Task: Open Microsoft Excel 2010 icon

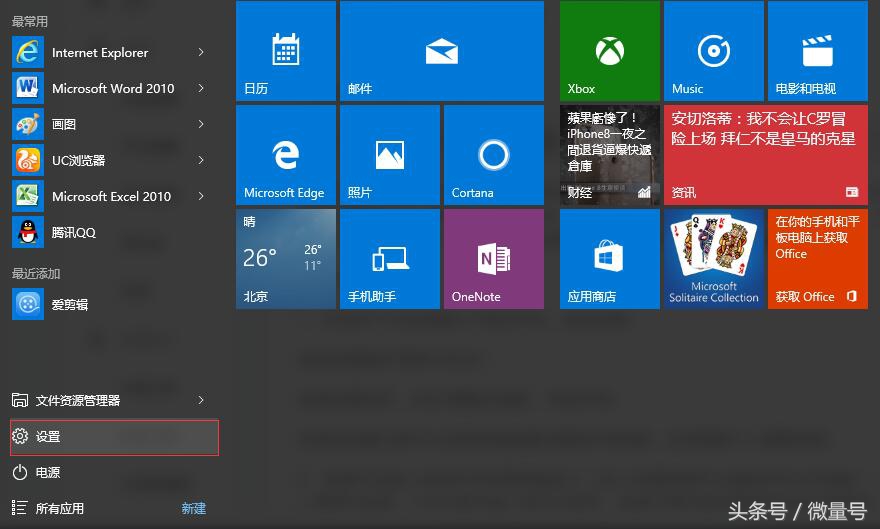Action: pos(28,196)
